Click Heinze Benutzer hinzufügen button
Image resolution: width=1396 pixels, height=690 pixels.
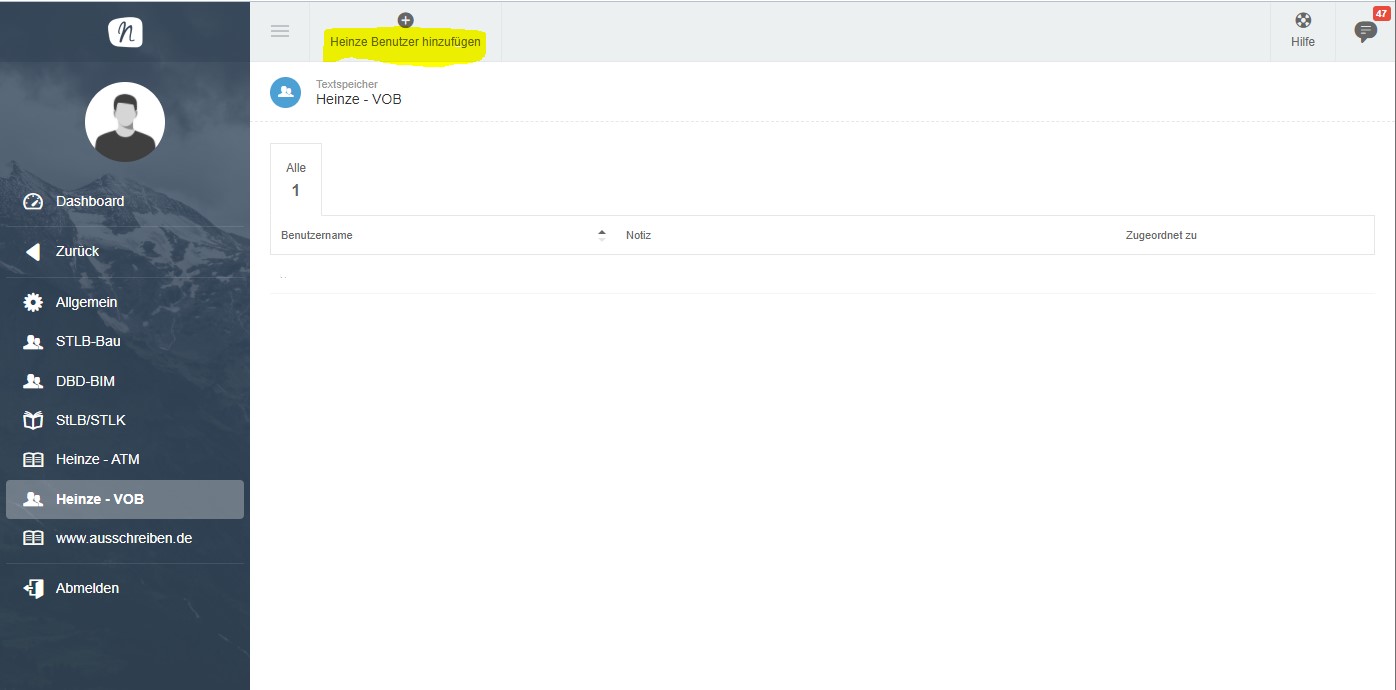point(405,32)
